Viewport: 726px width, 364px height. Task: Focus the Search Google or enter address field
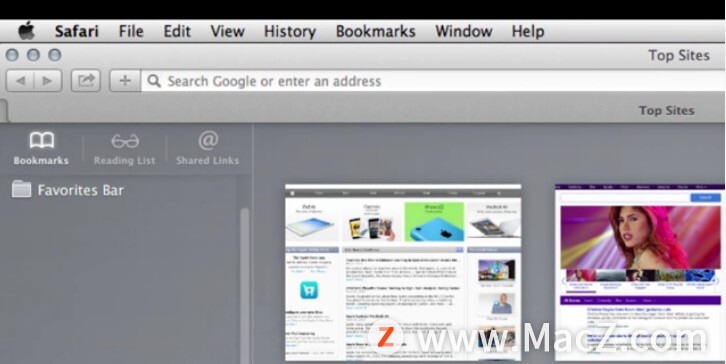(x=433, y=81)
